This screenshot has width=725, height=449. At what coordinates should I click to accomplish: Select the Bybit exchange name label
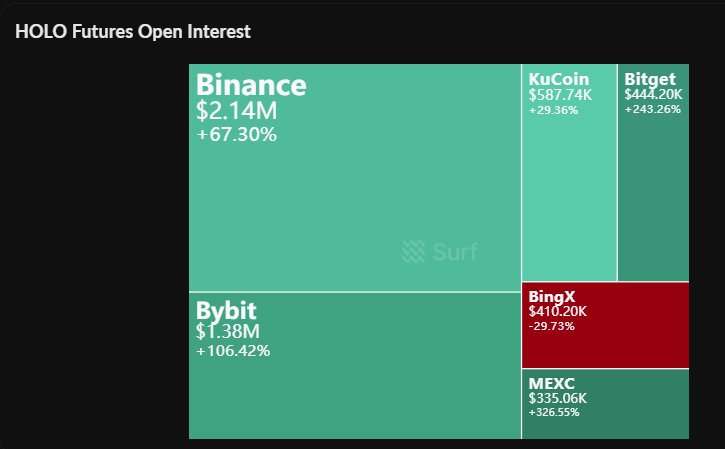click(x=225, y=309)
